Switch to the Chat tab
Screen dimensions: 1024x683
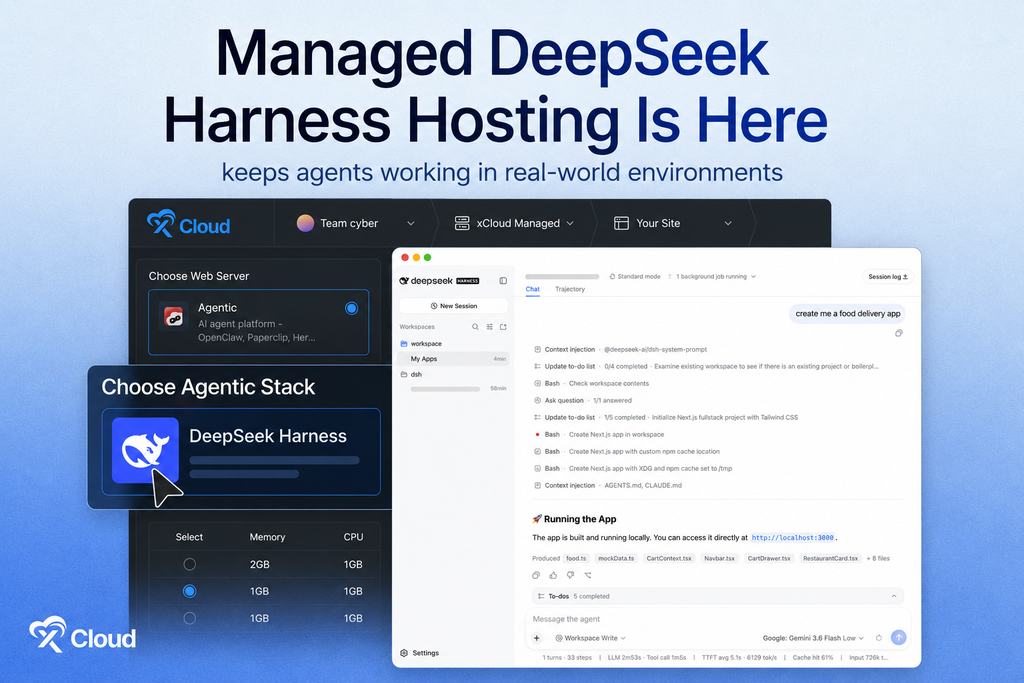(x=533, y=289)
